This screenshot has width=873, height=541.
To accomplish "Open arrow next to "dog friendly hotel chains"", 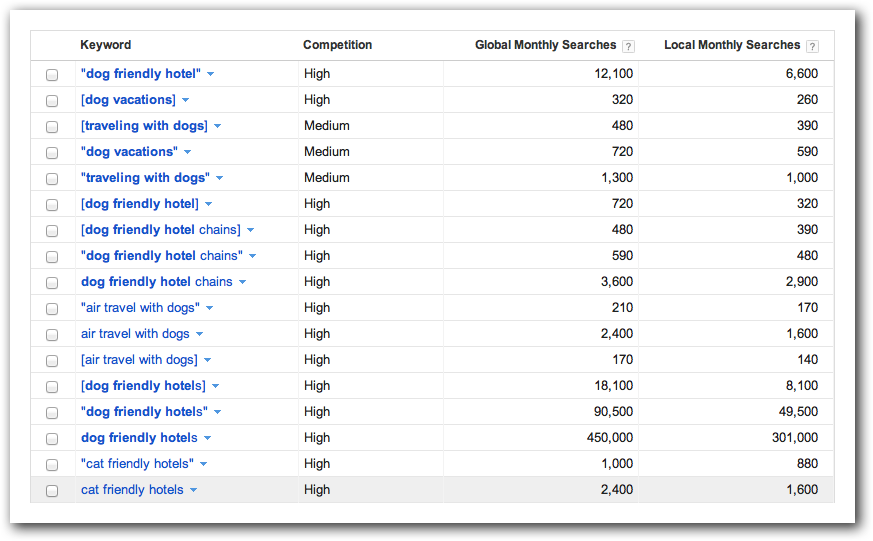I will [253, 256].
